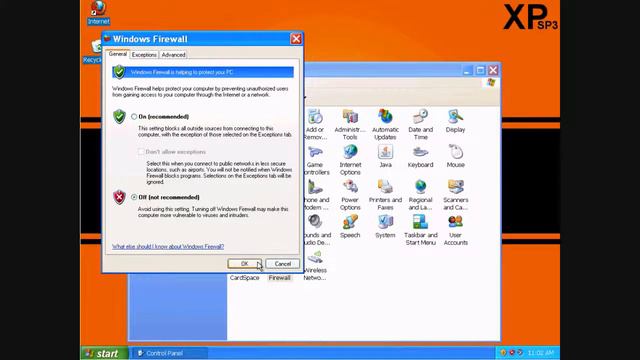
Task: Click the CardSpace label in Control Panel
Action: [x=244, y=278]
